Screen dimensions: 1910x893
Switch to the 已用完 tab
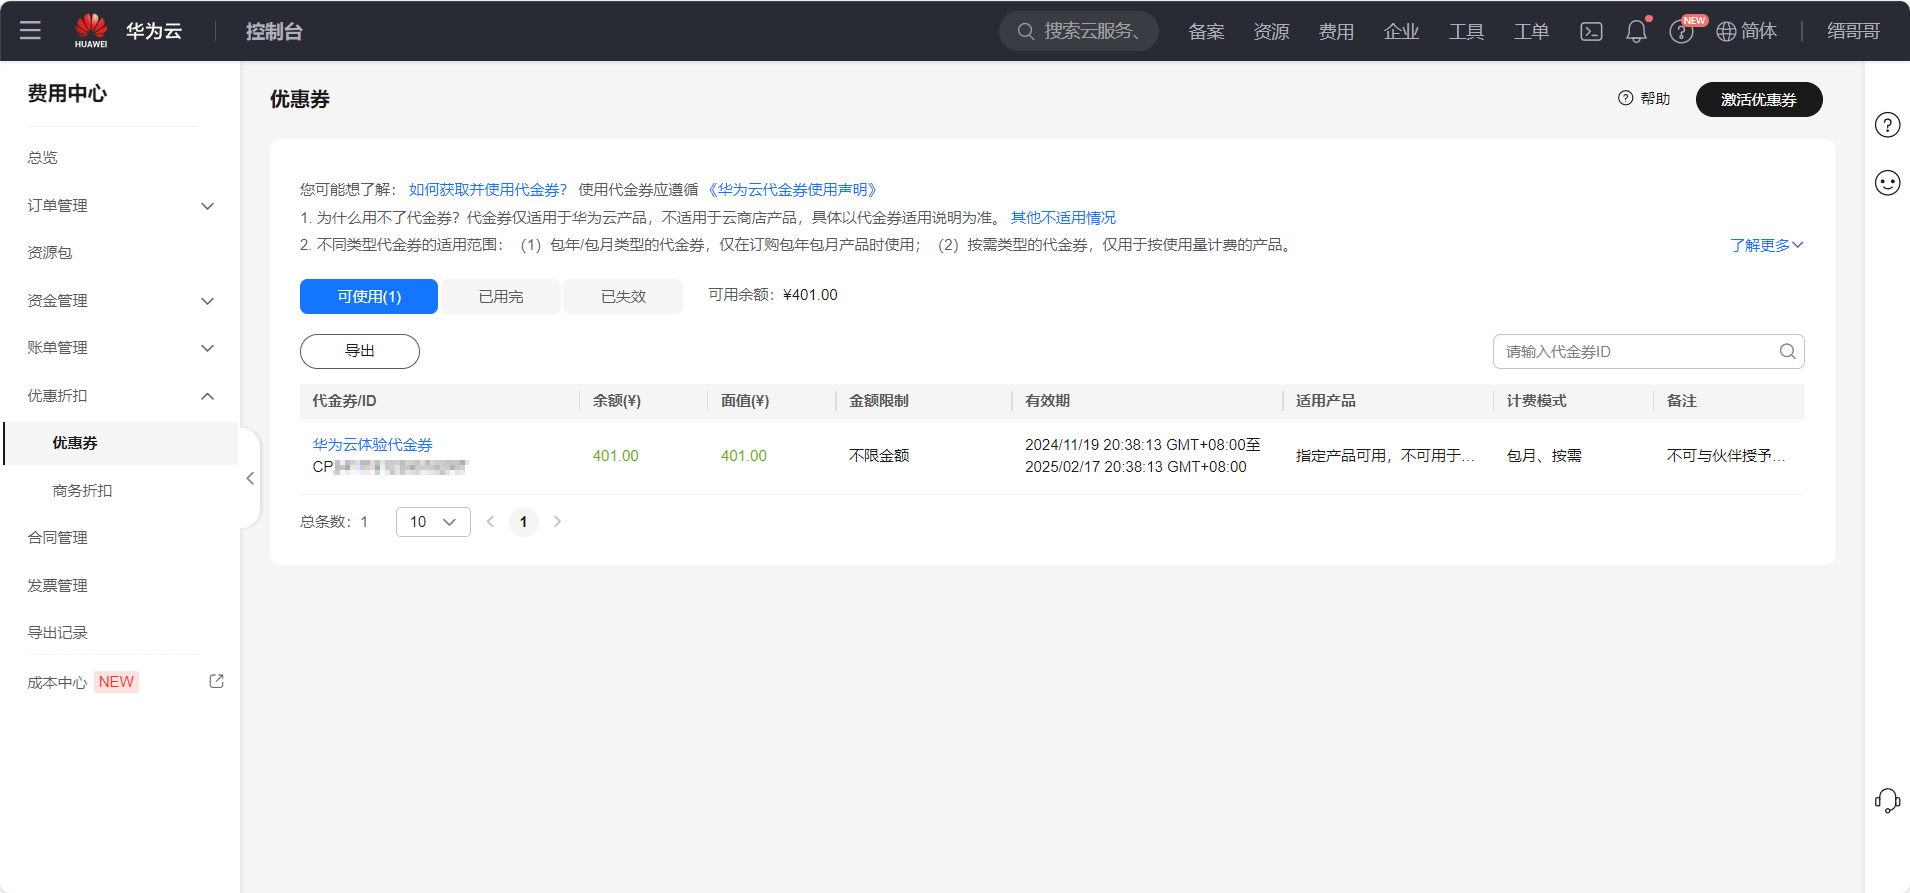[x=501, y=296]
